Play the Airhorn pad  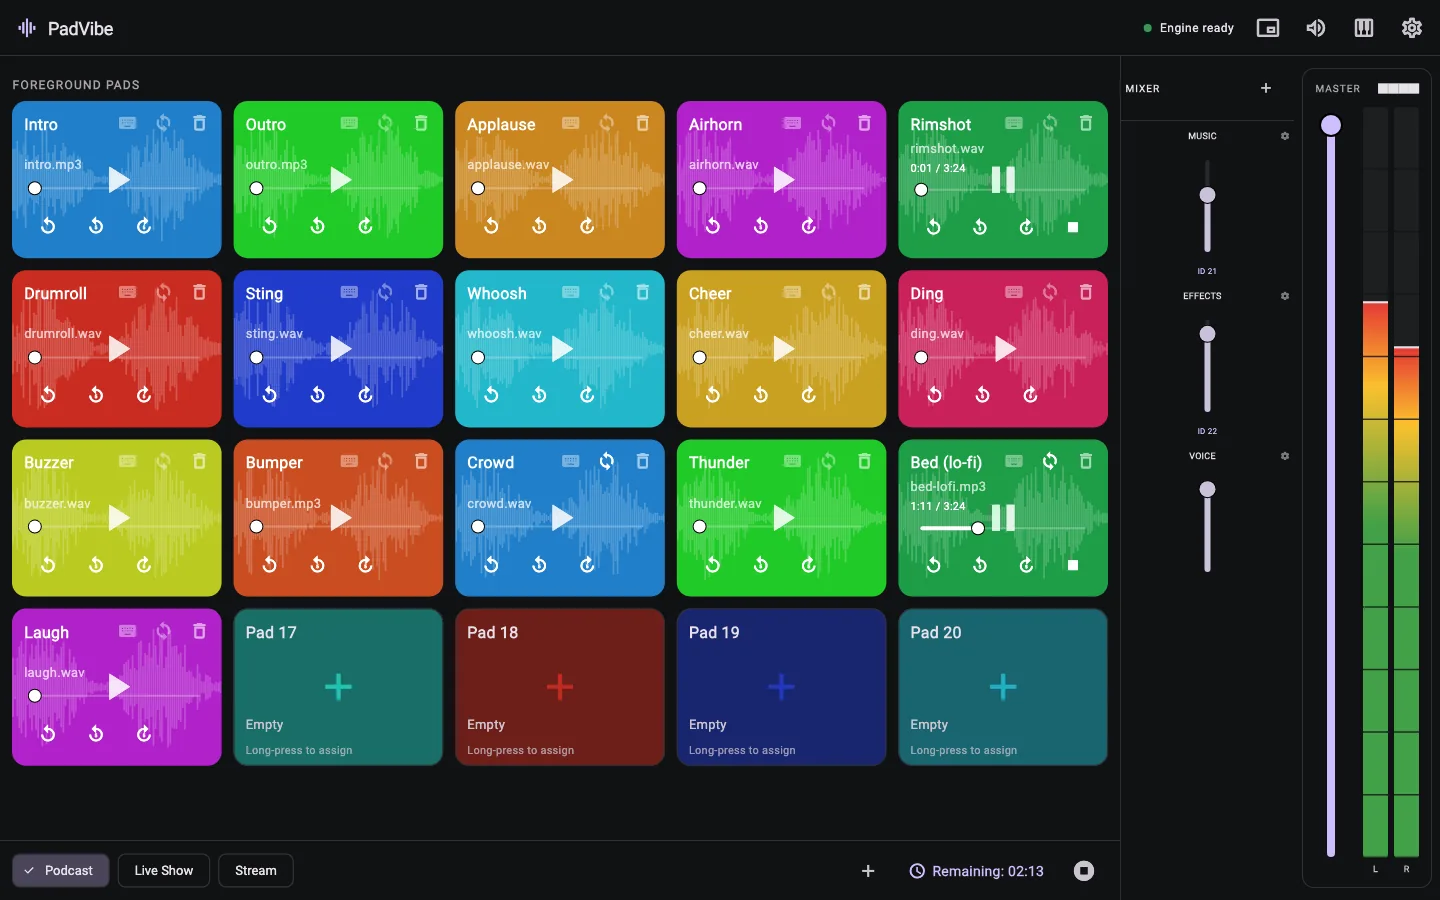point(784,180)
